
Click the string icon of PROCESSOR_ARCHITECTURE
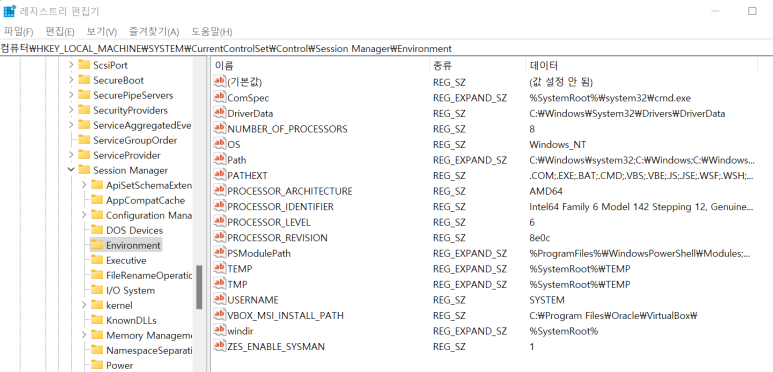[x=220, y=191]
